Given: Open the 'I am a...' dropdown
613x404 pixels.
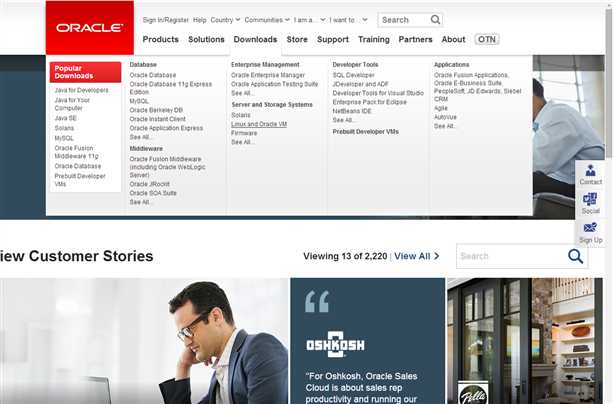Looking at the screenshot, I should point(309,20).
